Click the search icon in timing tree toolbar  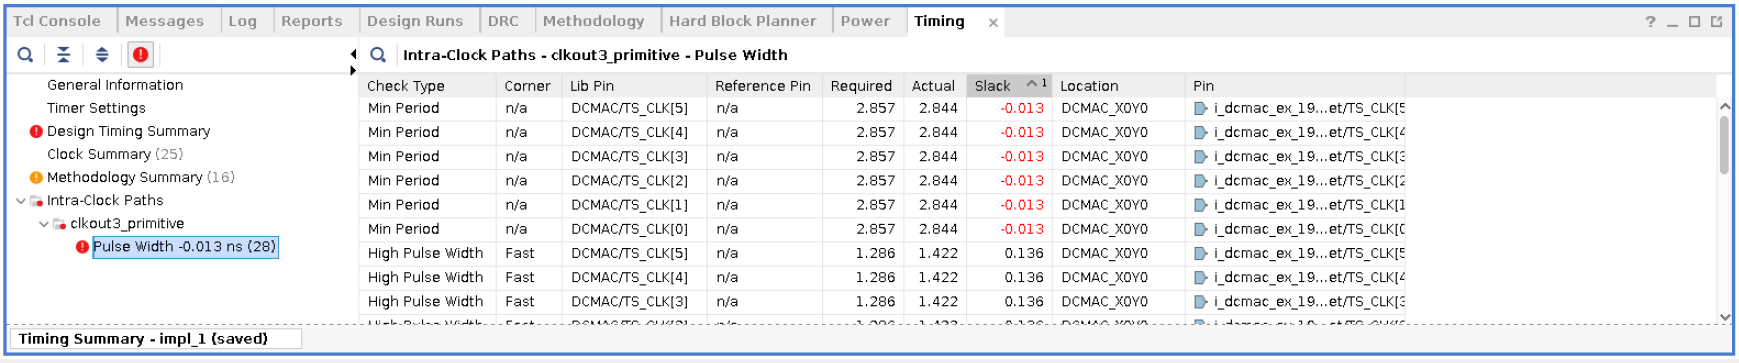(25, 55)
